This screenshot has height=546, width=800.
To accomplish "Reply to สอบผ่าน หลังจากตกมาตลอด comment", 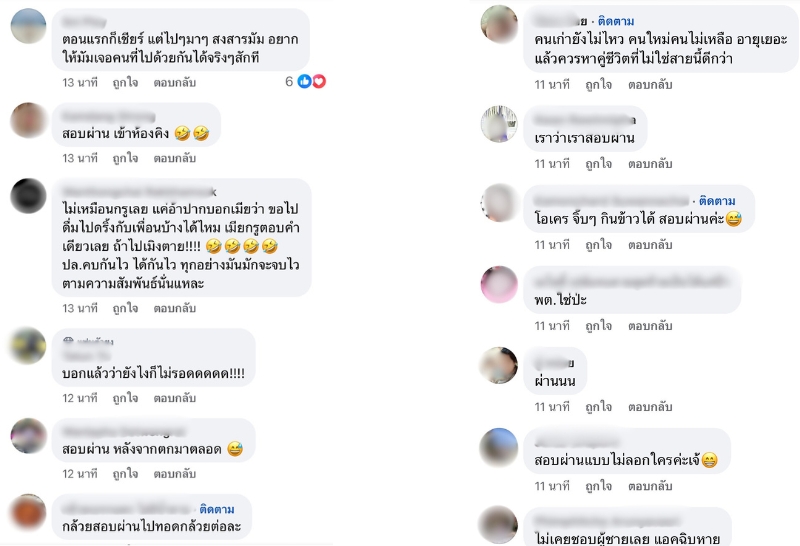I will (x=174, y=474).
